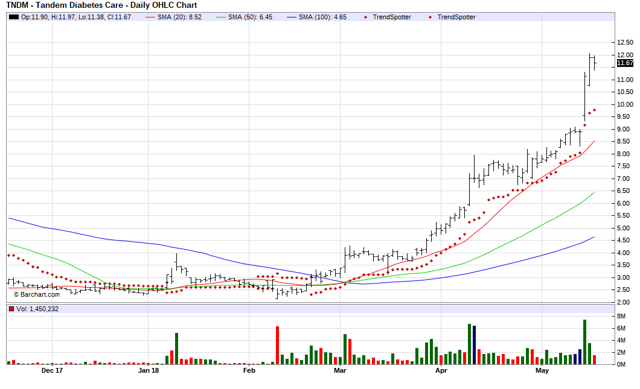
Task: Click the Jan 18 date axis label
Action: [149, 371]
